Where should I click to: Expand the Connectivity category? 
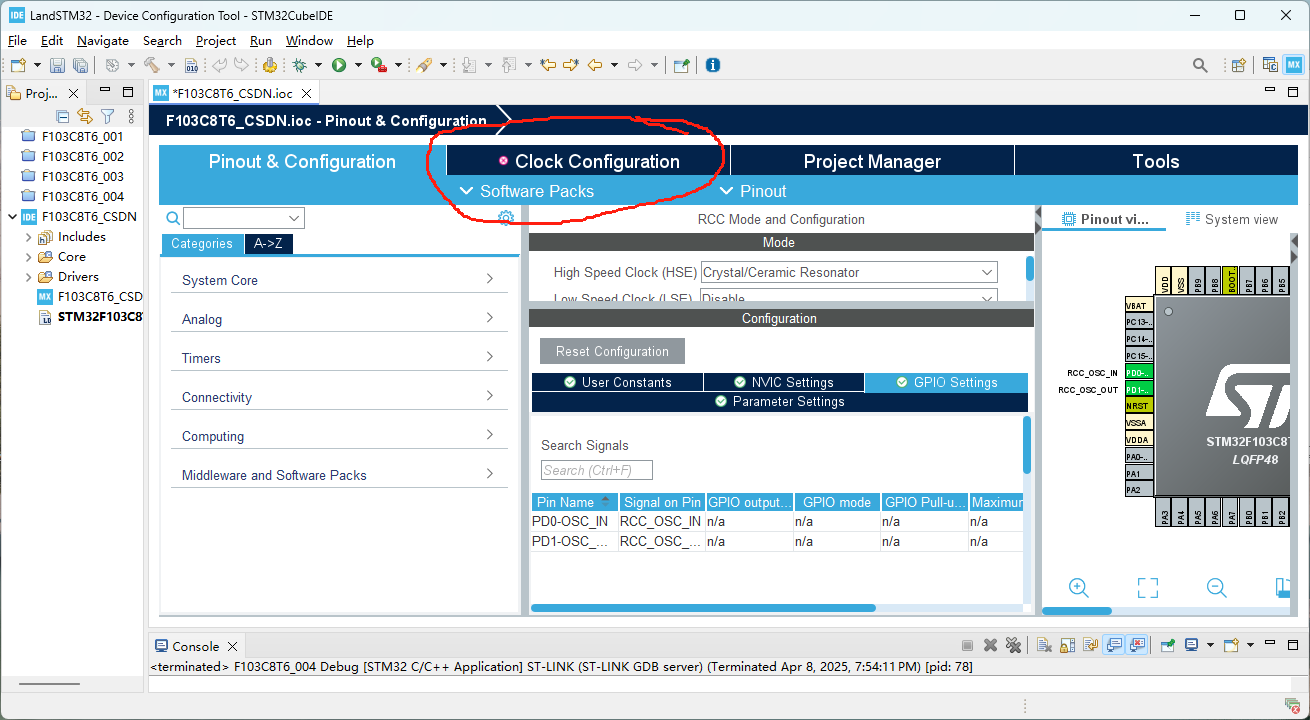(339, 397)
